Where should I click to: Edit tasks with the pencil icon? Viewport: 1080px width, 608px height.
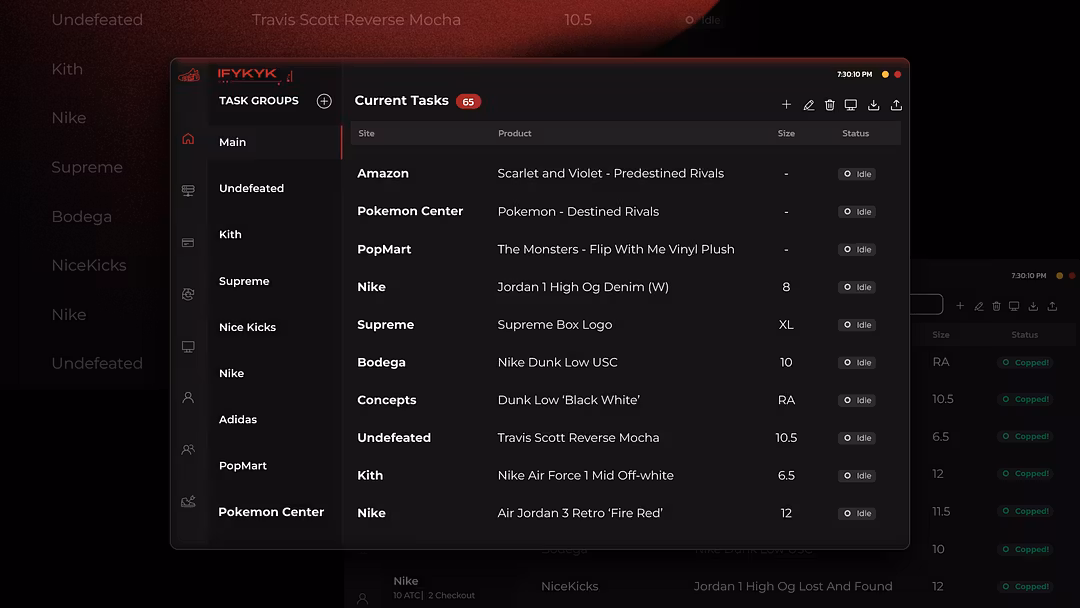pyautogui.click(x=809, y=105)
